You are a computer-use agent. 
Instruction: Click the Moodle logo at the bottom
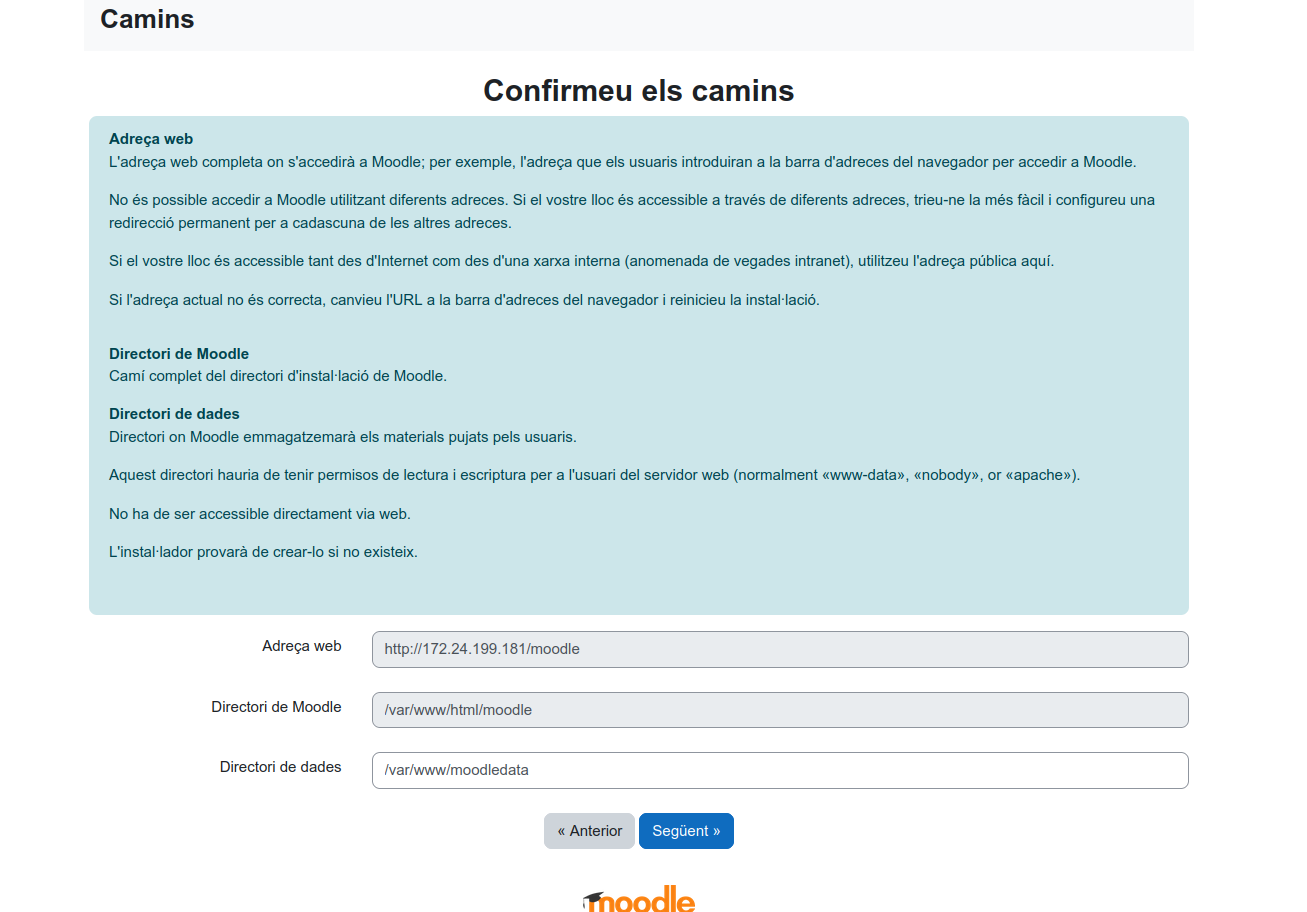(639, 898)
